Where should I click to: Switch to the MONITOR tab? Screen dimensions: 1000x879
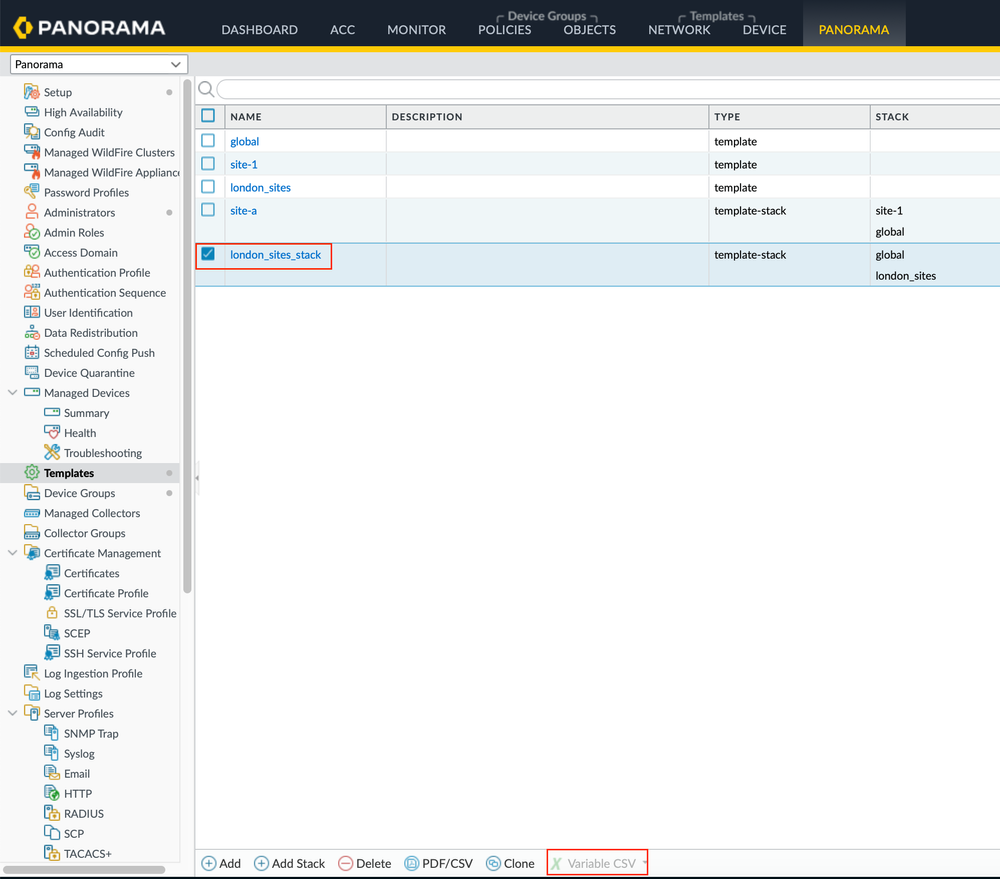point(416,29)
